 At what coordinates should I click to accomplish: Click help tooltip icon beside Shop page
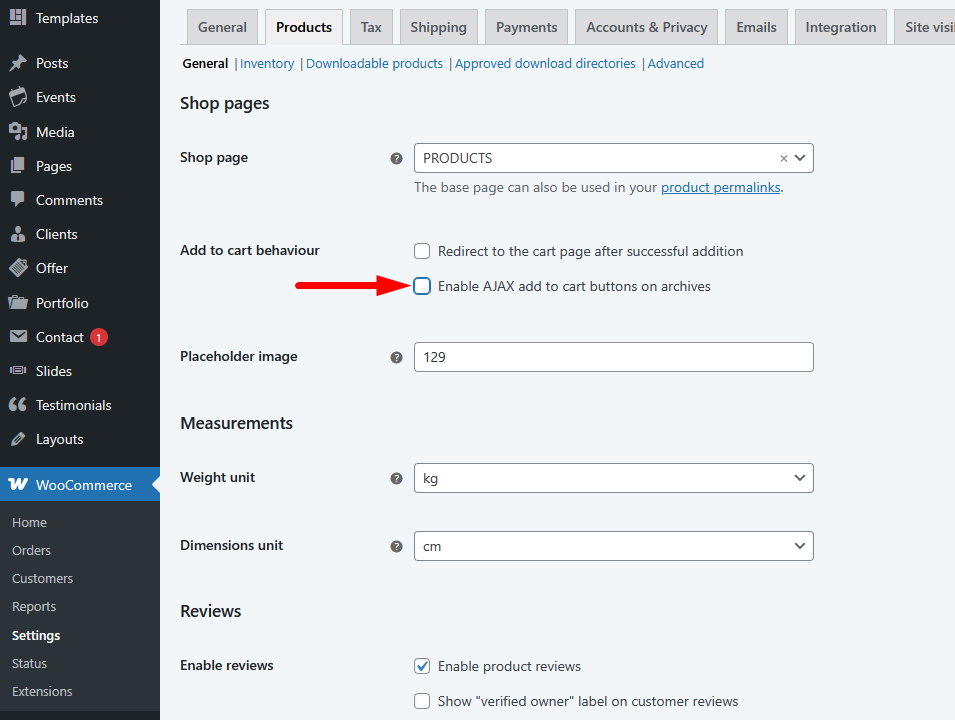[396, 158]
